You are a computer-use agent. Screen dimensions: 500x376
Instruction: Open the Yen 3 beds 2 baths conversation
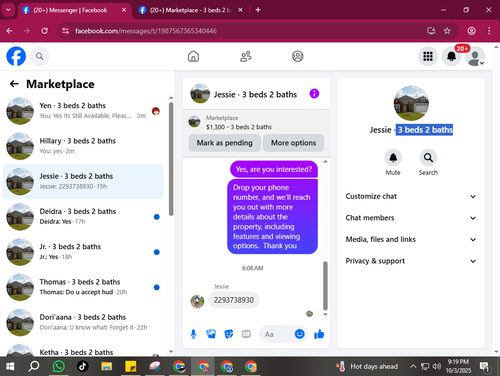click(83, 111)
